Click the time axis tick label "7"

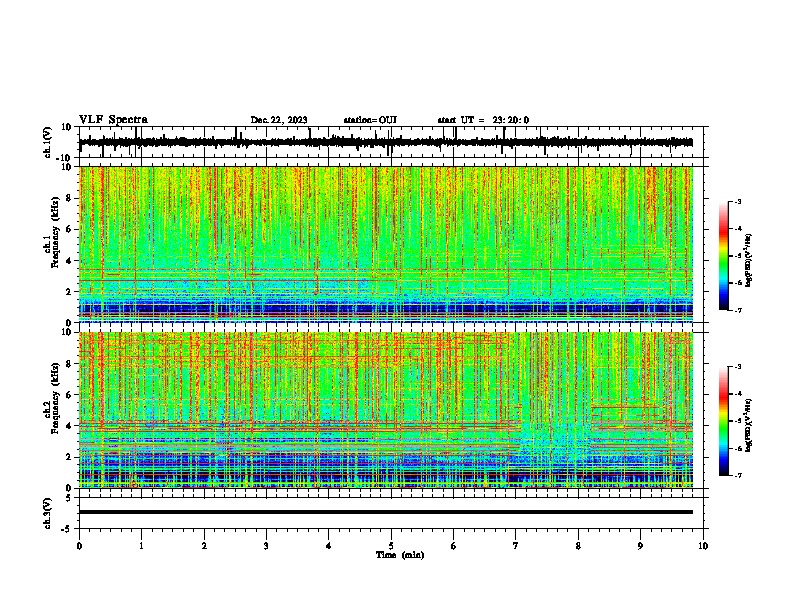click(x=516, y=546)
